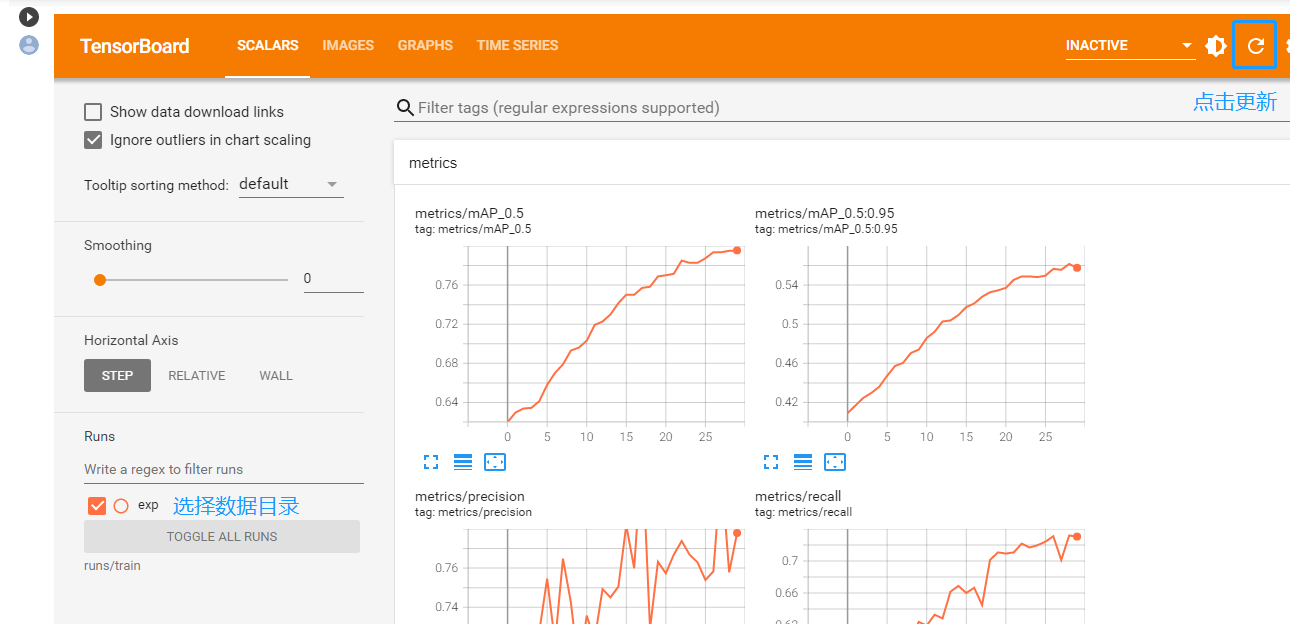Switch to the IMAGES tab
The width and height of the screenshot is (1290, 624).
pos(348,45)
